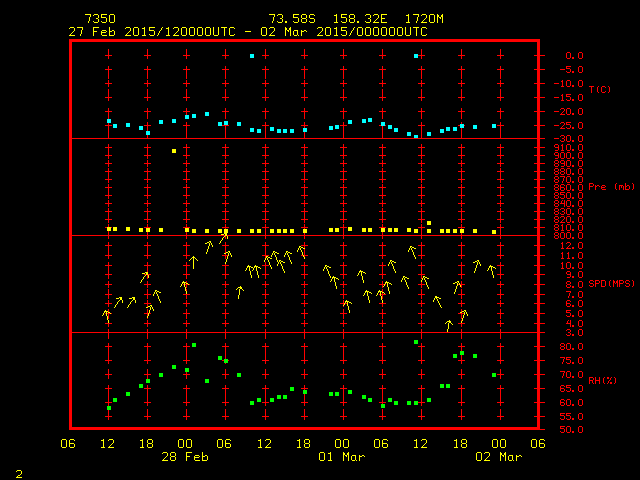Viewport: 640px width, 480px height.
Task: Click the cyan temperature point near 0°C on 01 Mar
Action: pyautogui.click(x=416, y=56)
